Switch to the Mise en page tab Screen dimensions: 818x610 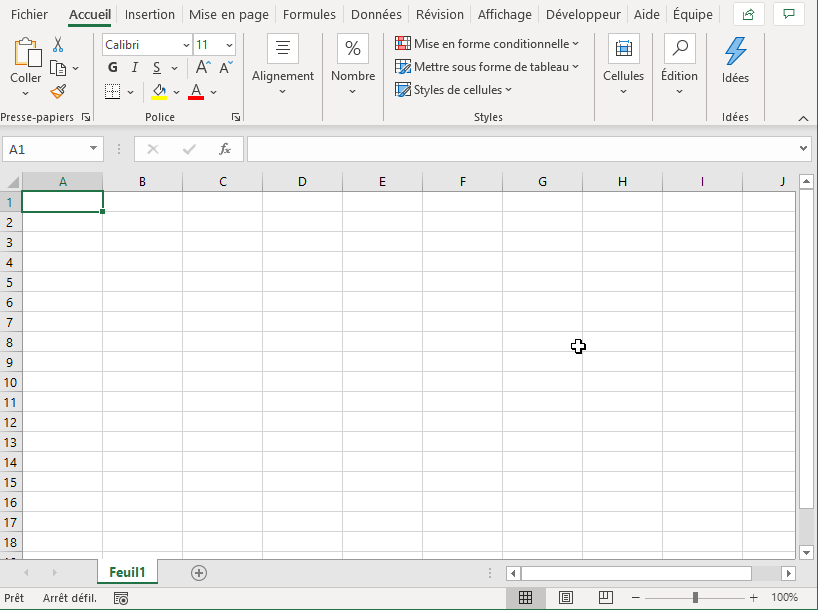pos(228,14)
